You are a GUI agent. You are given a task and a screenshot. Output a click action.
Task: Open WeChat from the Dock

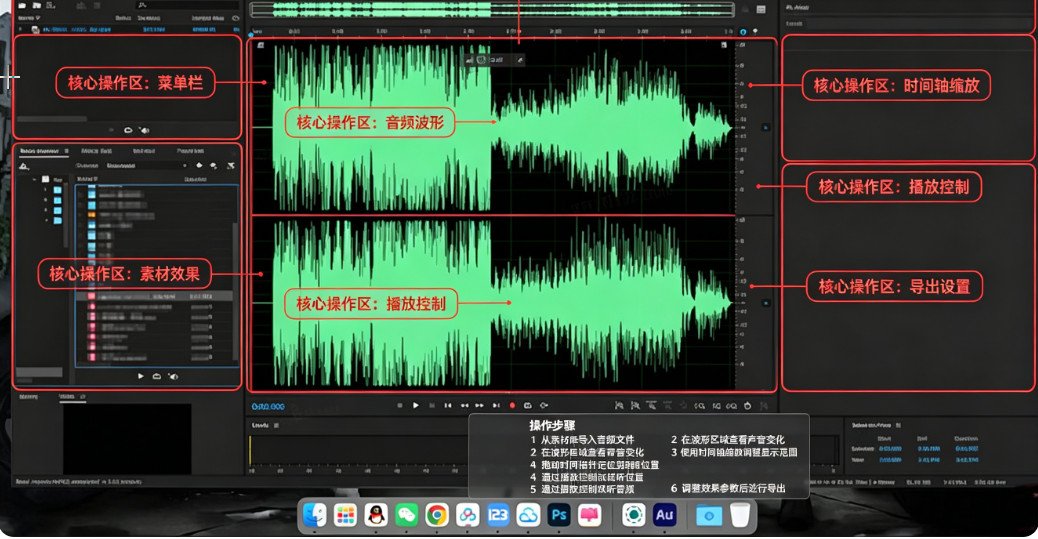coord(406,514)
